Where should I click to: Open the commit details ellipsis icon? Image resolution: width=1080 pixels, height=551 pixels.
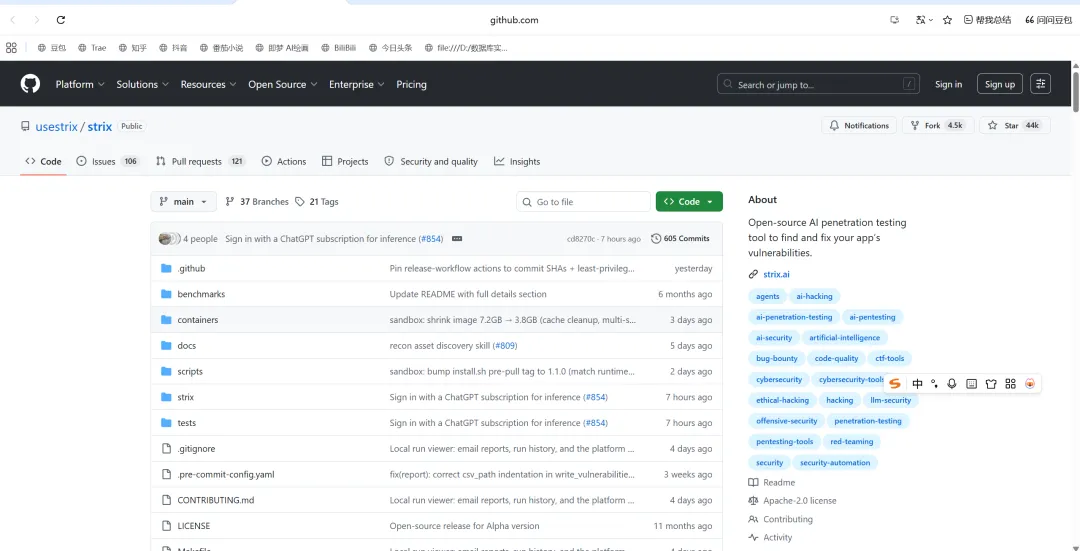pyautogui.click(x=457, y=238)
